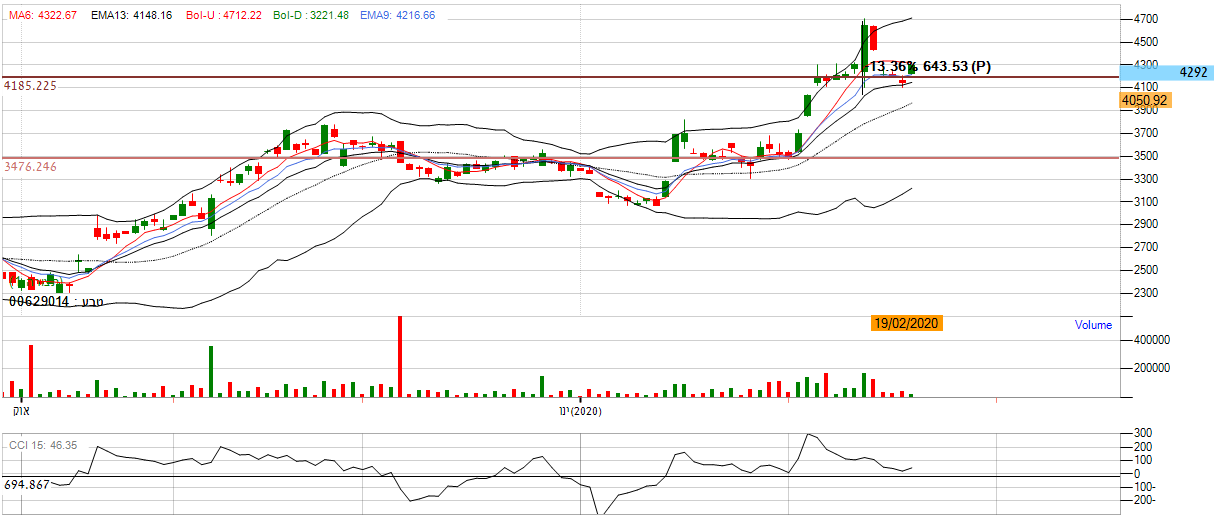The height and width of the screenshot is (526, 1214).
Task: Click the 694.867 label in CCI panel
Action: coord(27,484)
